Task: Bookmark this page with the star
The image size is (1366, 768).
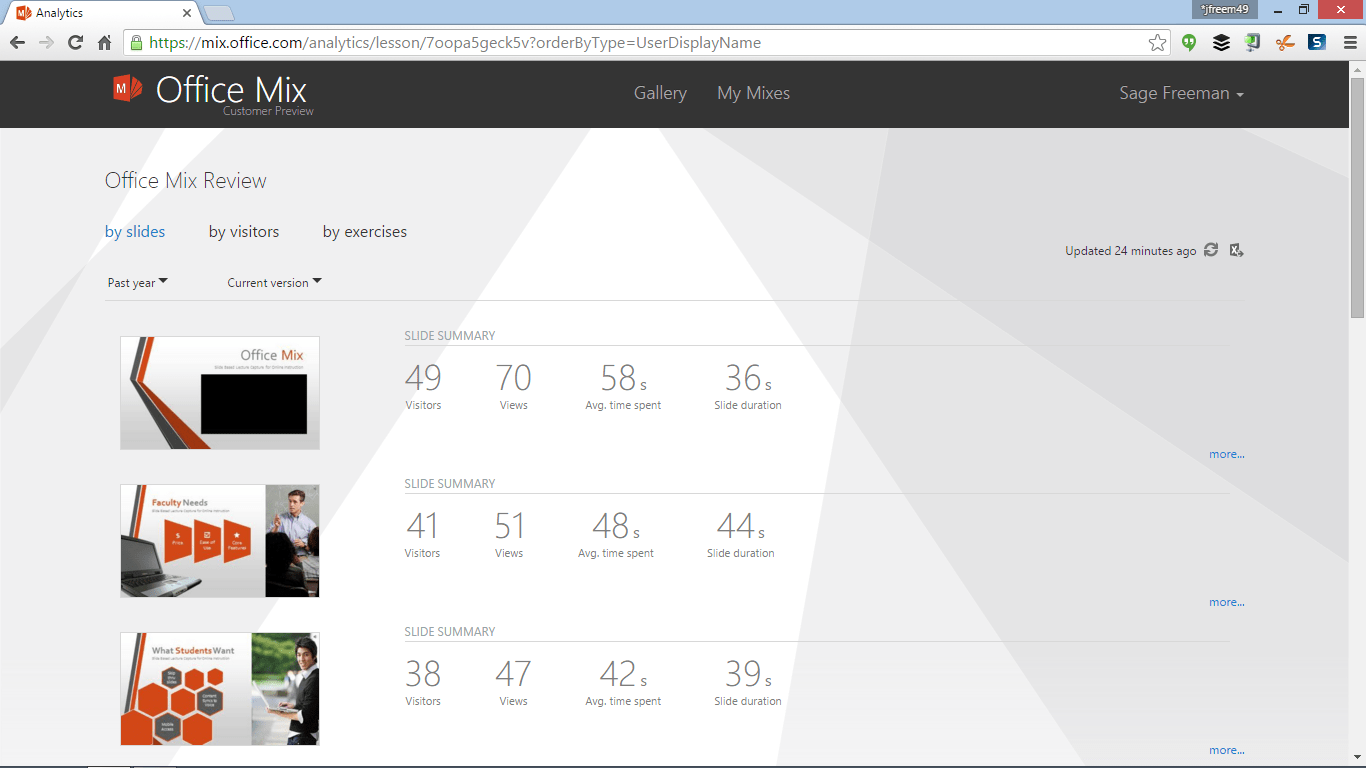Action: (1157, 43)
